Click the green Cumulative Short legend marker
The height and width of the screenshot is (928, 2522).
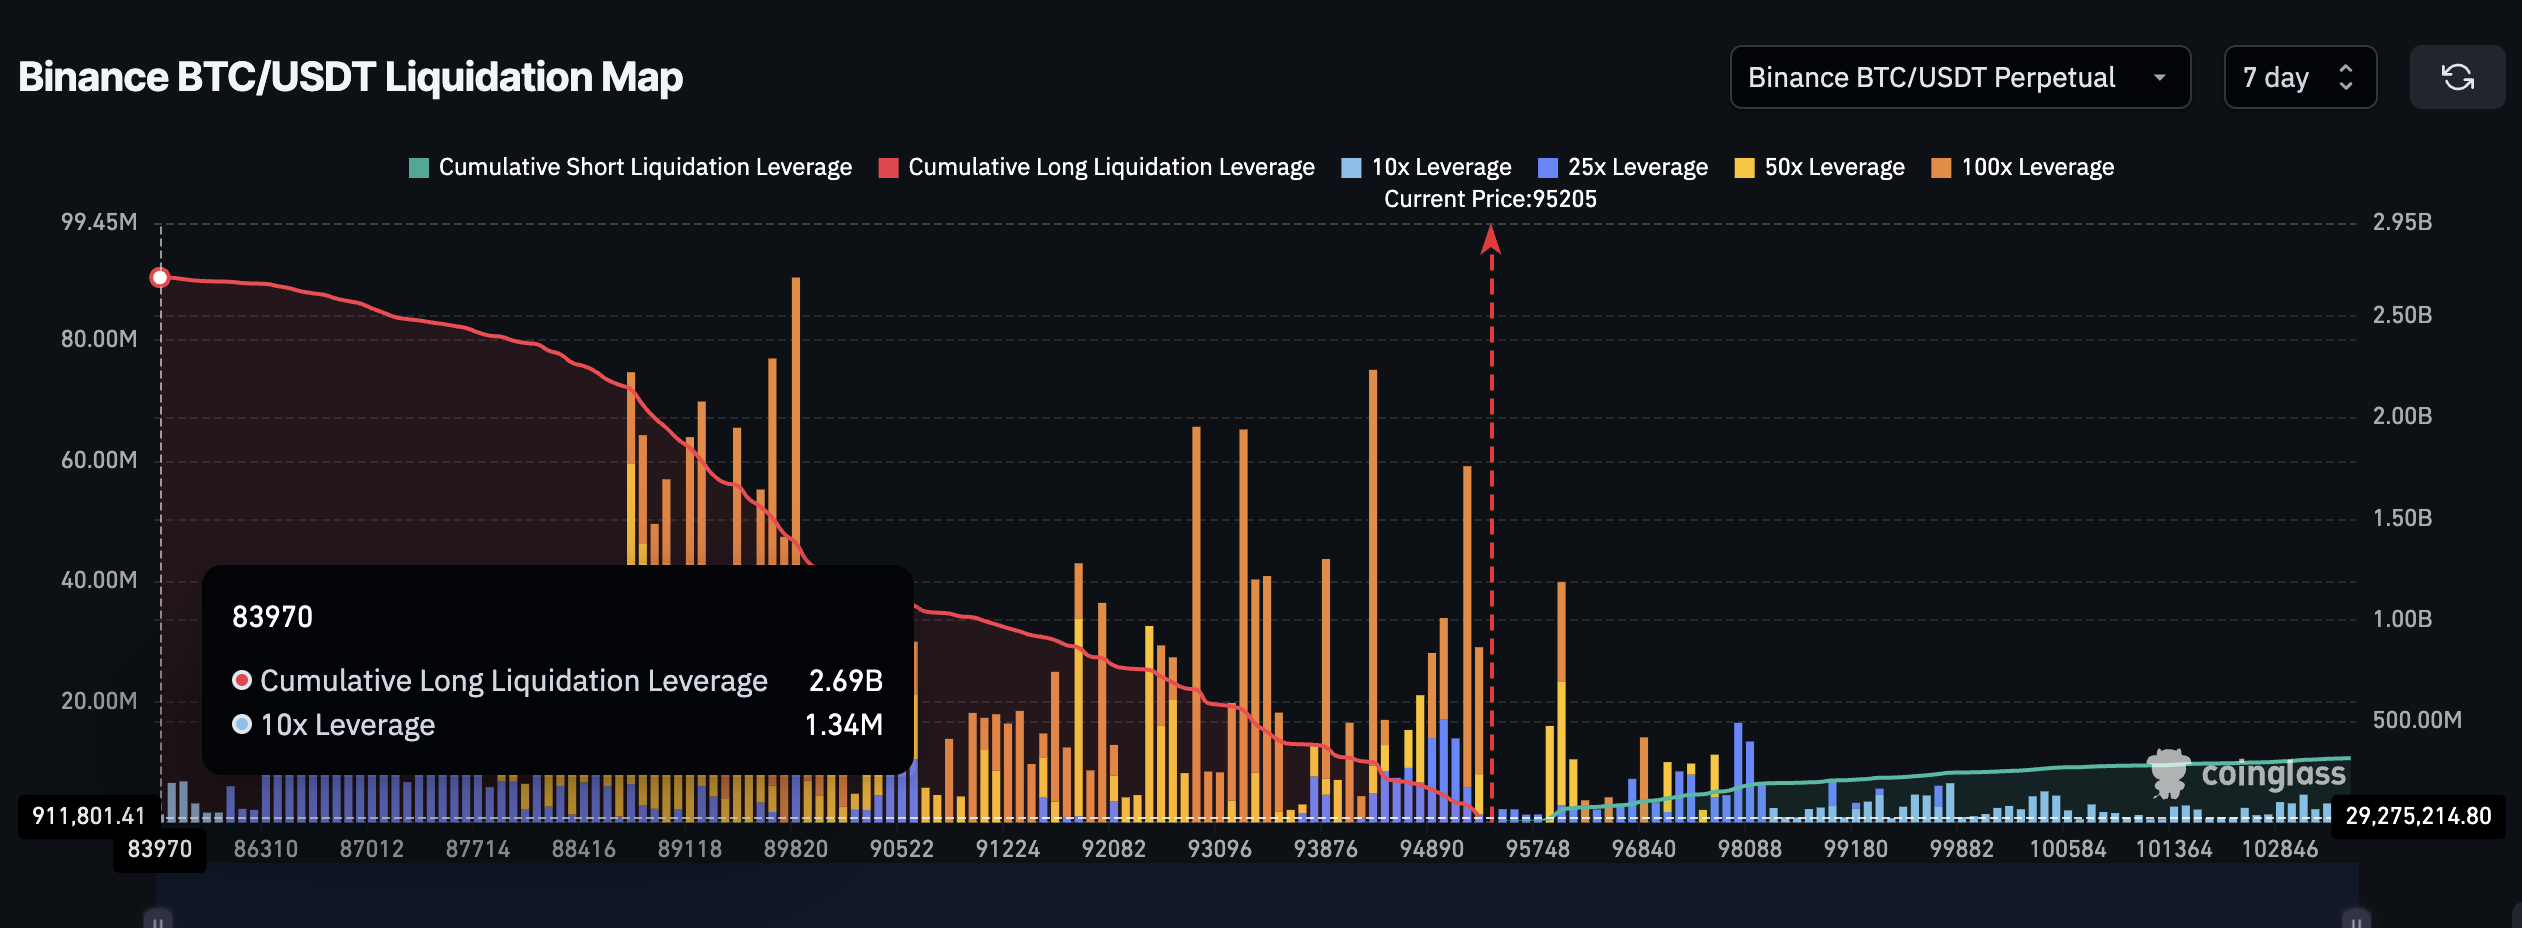(418, 167)
